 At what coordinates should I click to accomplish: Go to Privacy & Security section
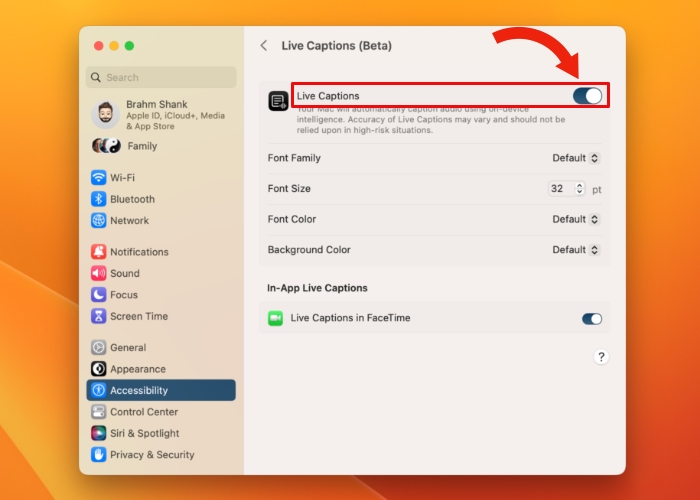(151, 455)
